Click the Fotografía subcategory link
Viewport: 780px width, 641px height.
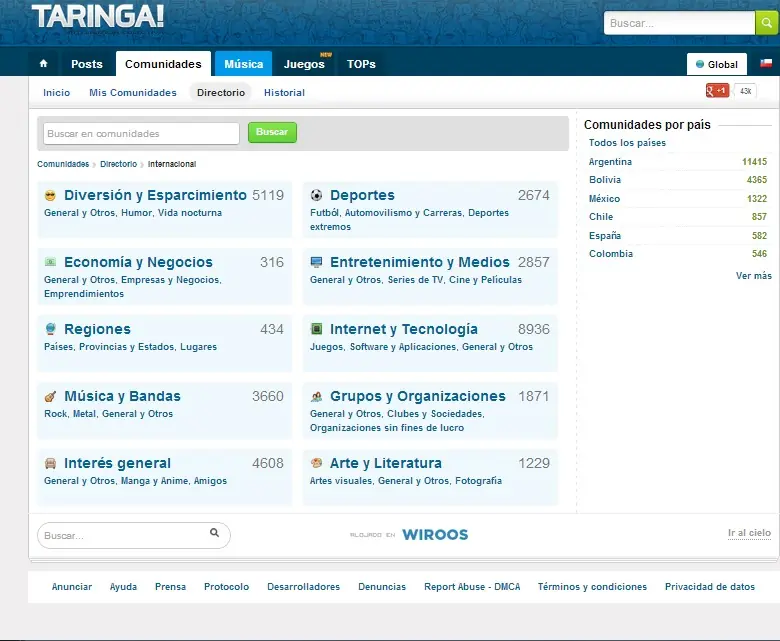click(479, 481)
